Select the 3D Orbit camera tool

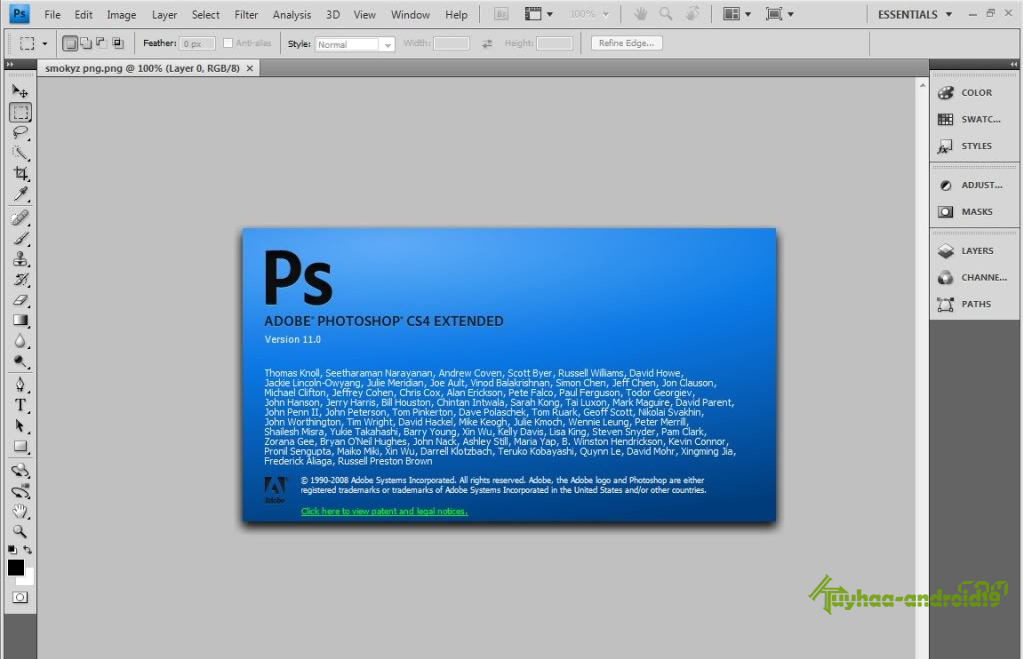pos(20,491)
